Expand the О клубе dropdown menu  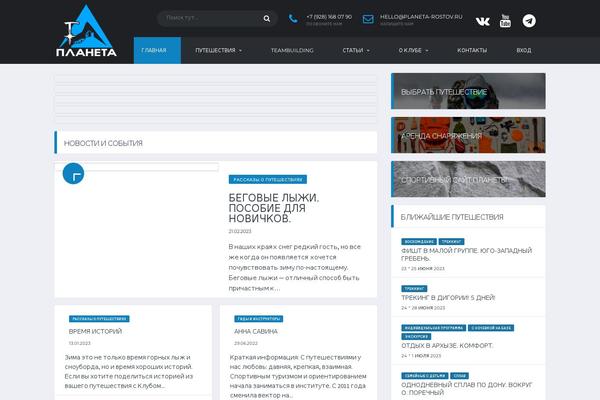(413, 50)
